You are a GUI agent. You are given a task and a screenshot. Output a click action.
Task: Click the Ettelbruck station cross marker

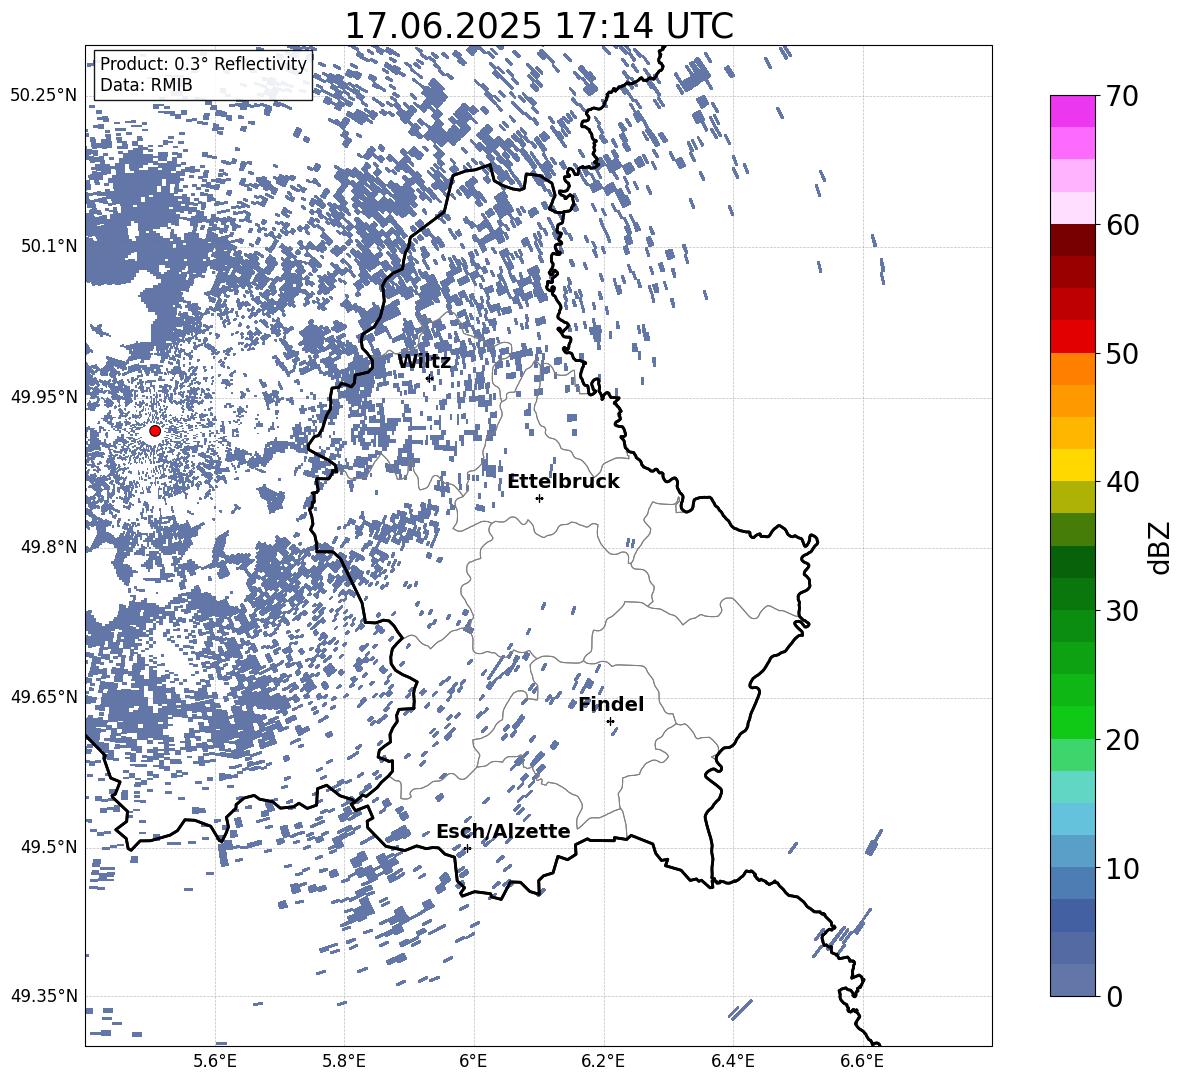tap(539, 498)
